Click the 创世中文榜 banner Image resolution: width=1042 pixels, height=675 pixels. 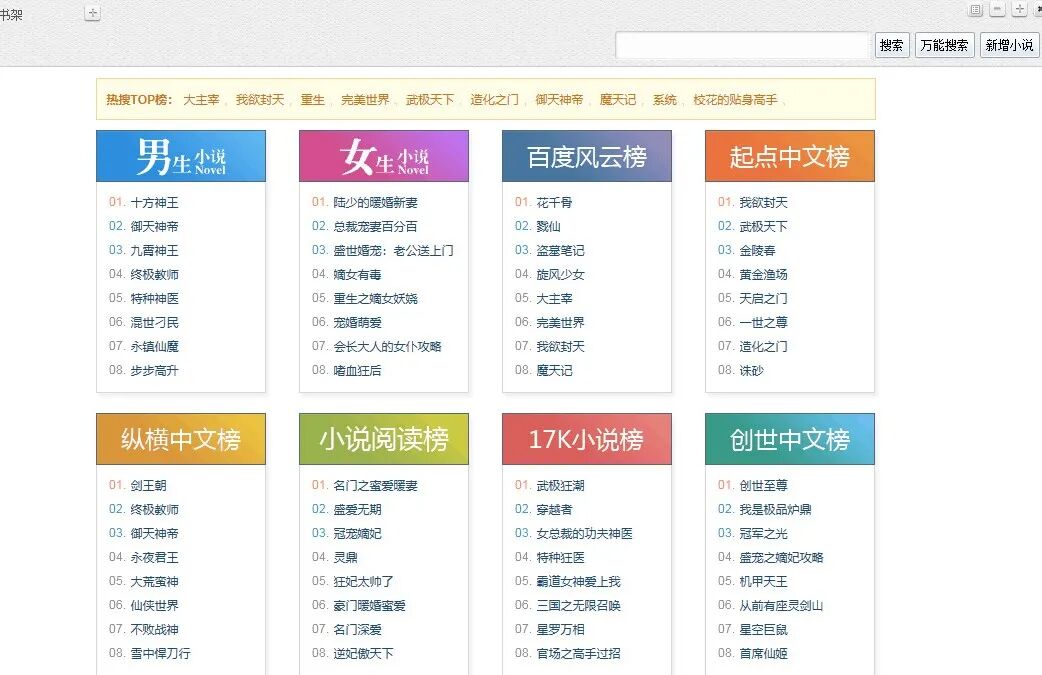coord(789,439)
